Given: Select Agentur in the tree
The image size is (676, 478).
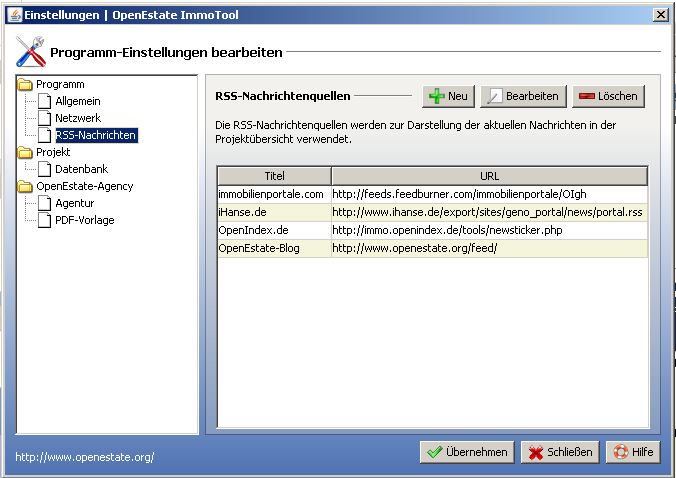Looking at the screenshot, I should (x=74, y=203).
